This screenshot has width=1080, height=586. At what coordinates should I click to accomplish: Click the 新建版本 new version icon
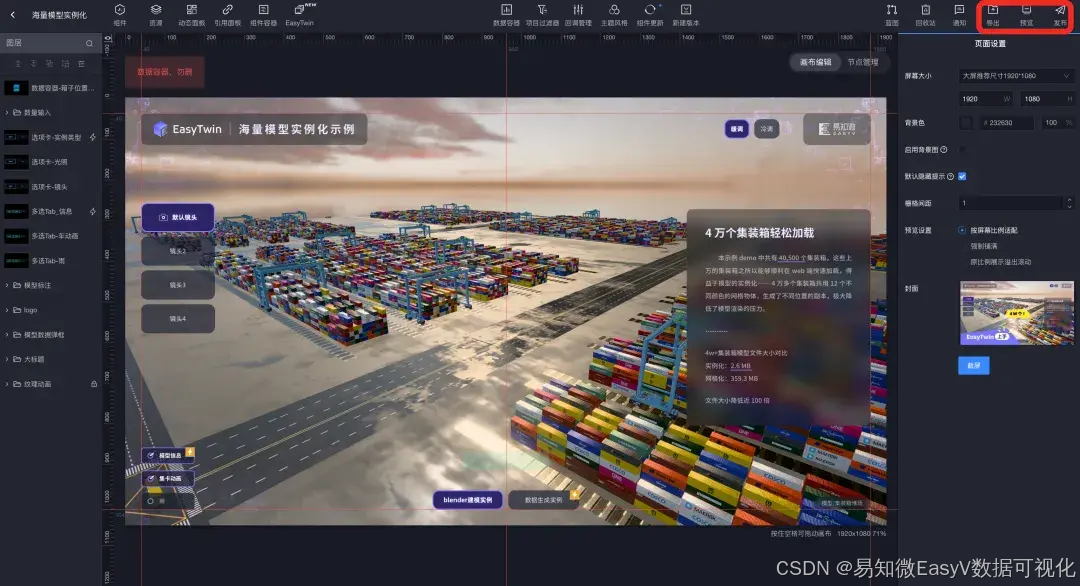coord(686,10)
